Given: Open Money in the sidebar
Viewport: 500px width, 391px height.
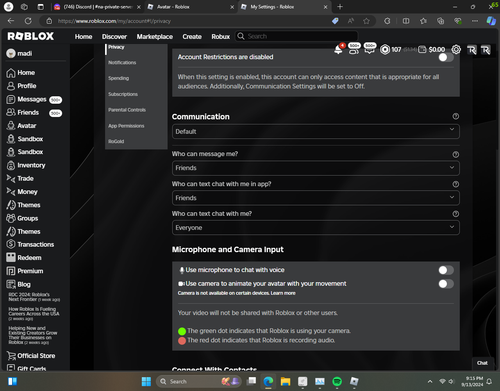Looking at the screenshot, I should click(x=22, y=192).
